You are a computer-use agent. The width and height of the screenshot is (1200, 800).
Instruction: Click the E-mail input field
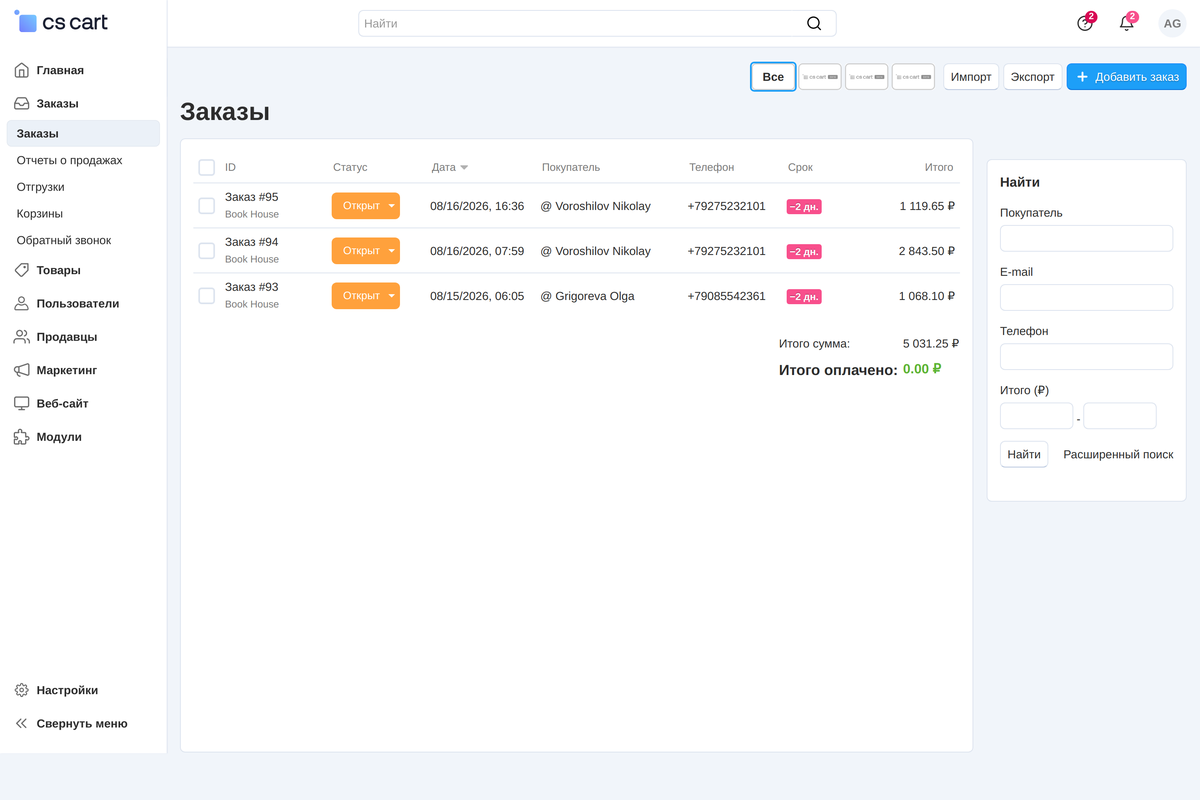[x=1086, y=297]
